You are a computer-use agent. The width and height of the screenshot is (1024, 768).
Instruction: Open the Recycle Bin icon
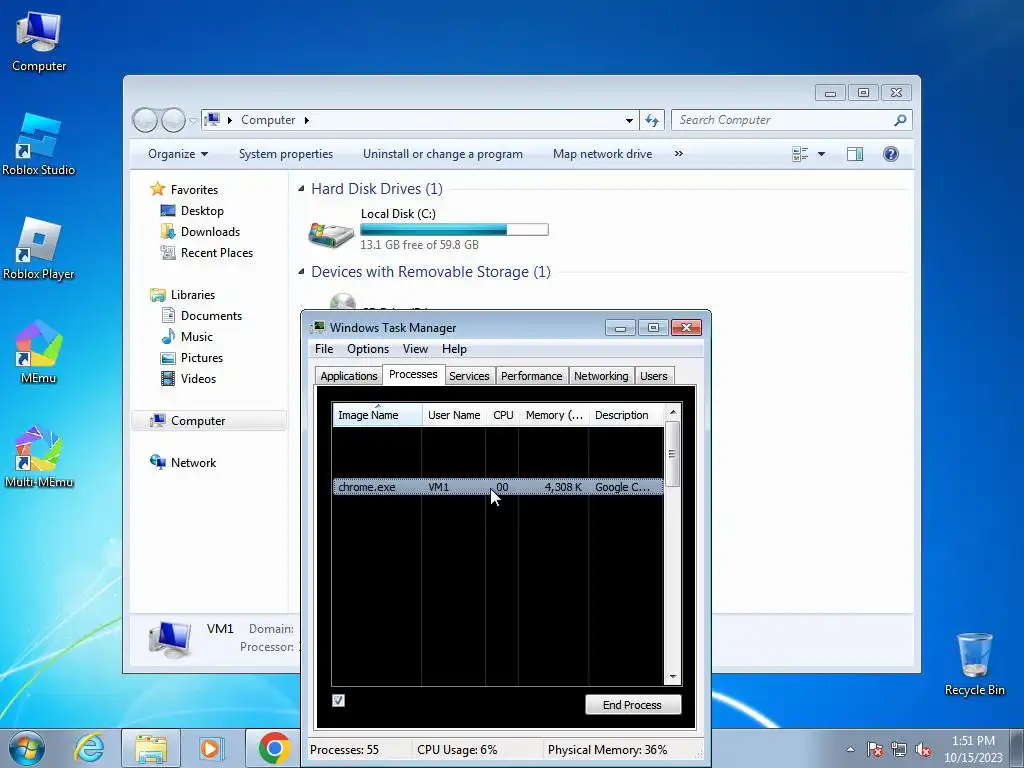click(x=974, y=664)
